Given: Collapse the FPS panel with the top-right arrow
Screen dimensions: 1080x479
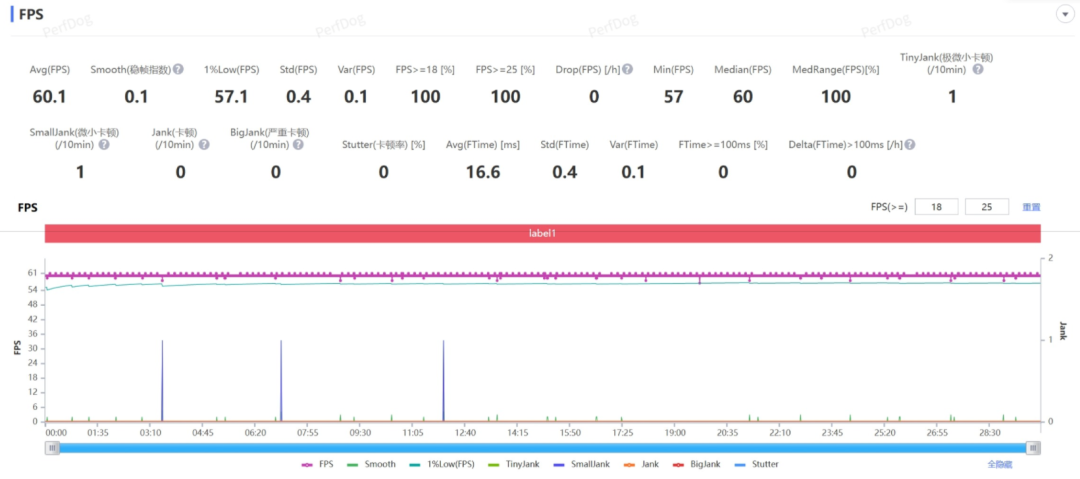Looking at the screenshot, I should [1066, 14].
